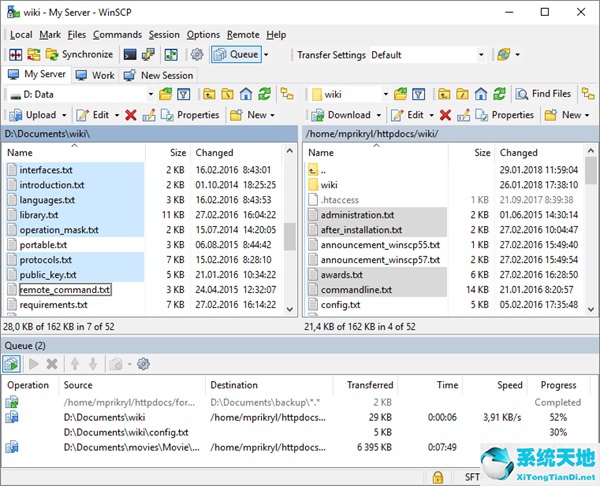Image resolution: width=600 pixels, height=486 pixels.
Task: Open the Commands menu
Action: point(117,35)
